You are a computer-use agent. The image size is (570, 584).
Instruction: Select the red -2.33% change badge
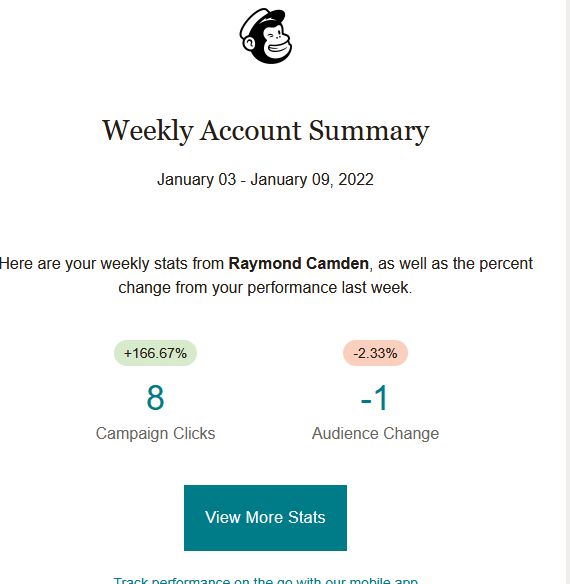point(375,353)
